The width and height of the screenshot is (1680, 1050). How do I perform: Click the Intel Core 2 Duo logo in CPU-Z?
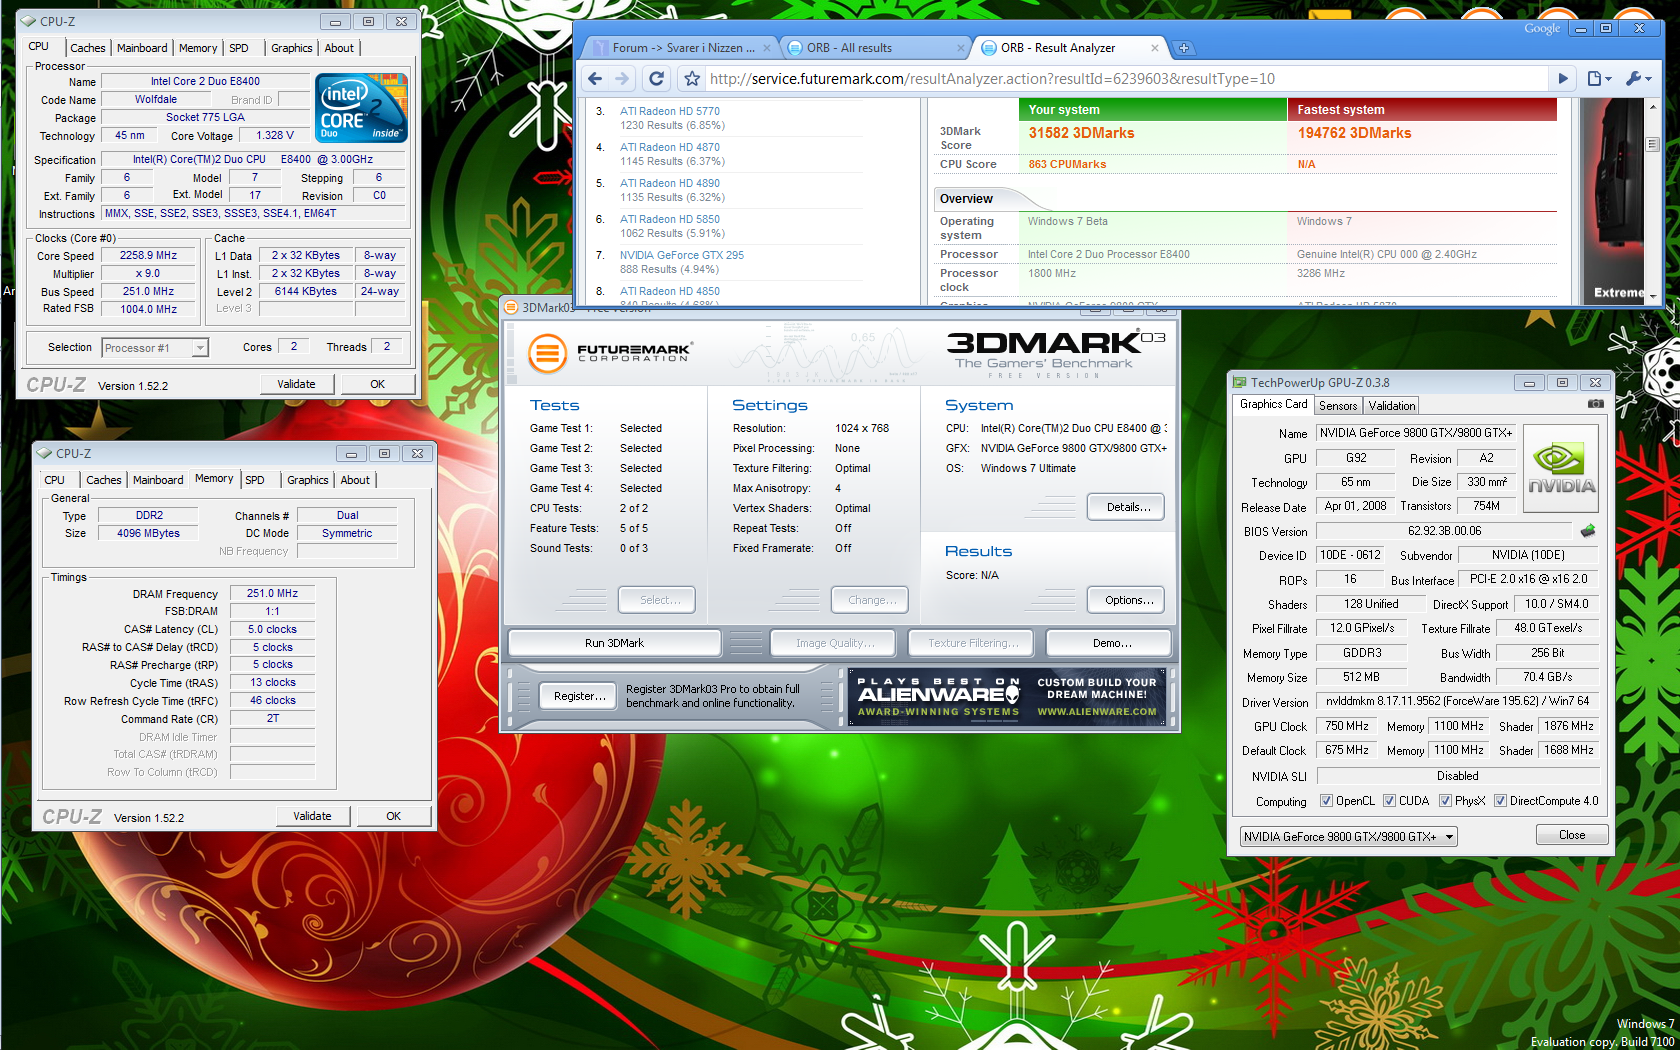[362, 107]
